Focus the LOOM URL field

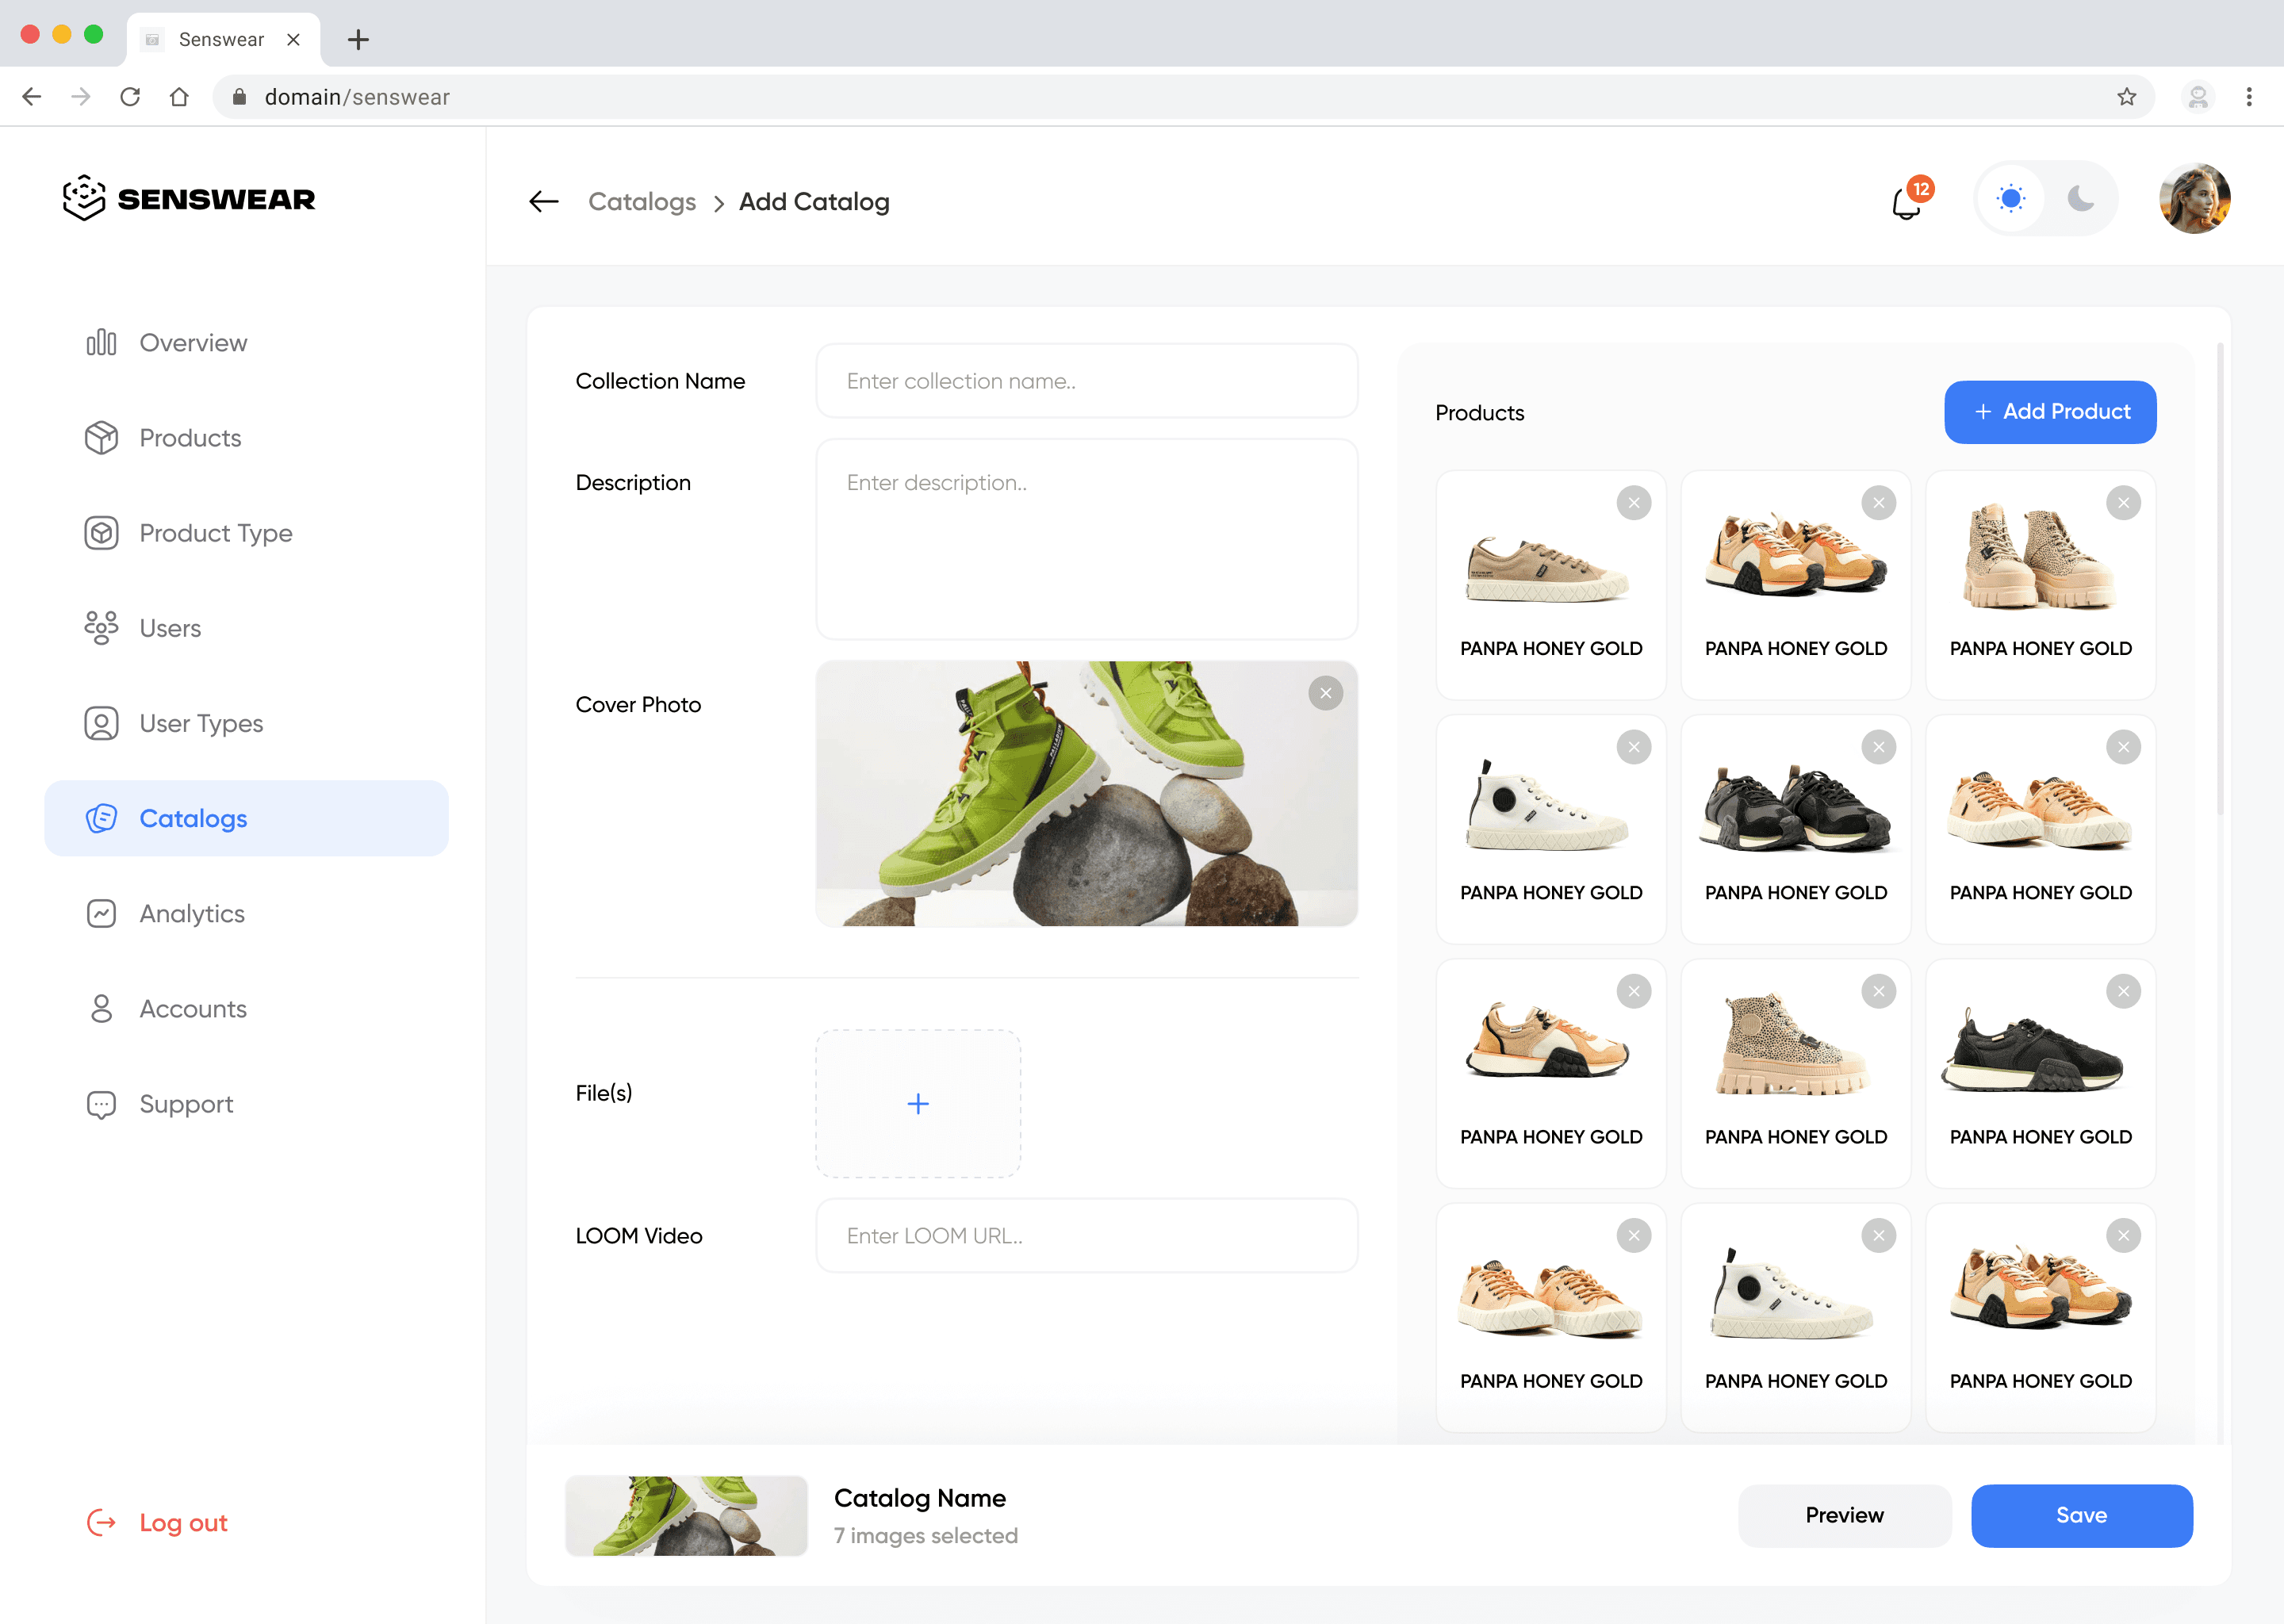[1087, 1236]
